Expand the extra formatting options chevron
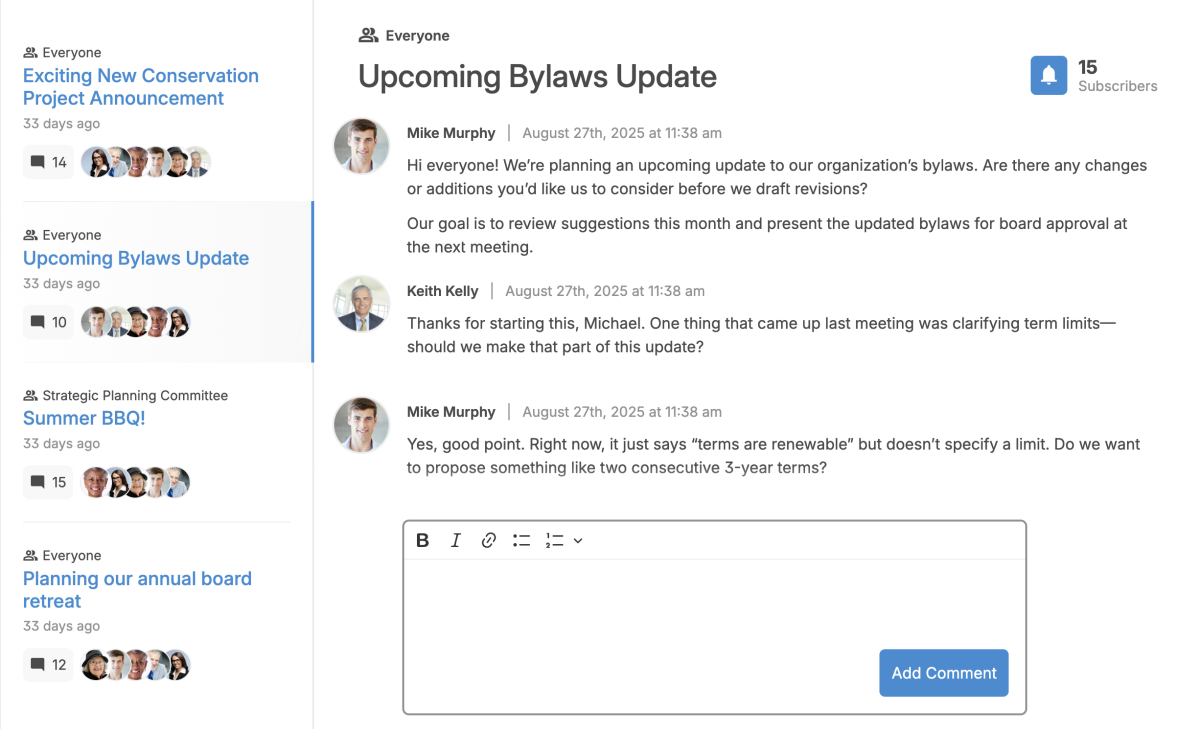 click(x=580, y=540)
